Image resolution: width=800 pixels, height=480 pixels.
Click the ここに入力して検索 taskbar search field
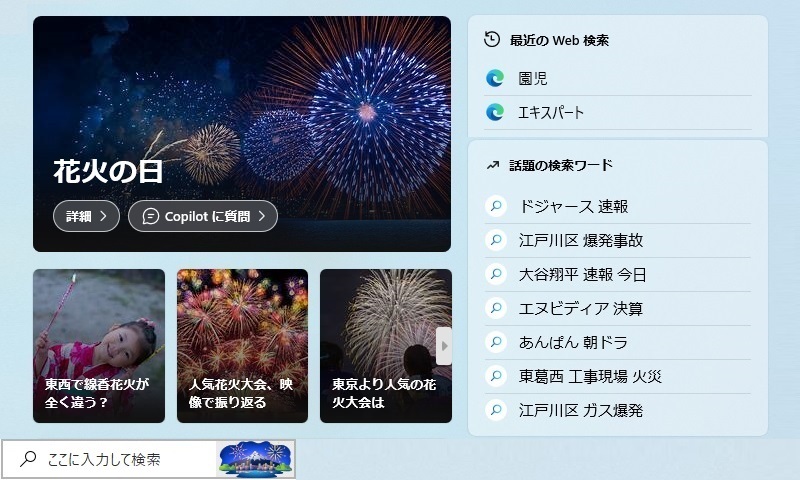(109, 459)
